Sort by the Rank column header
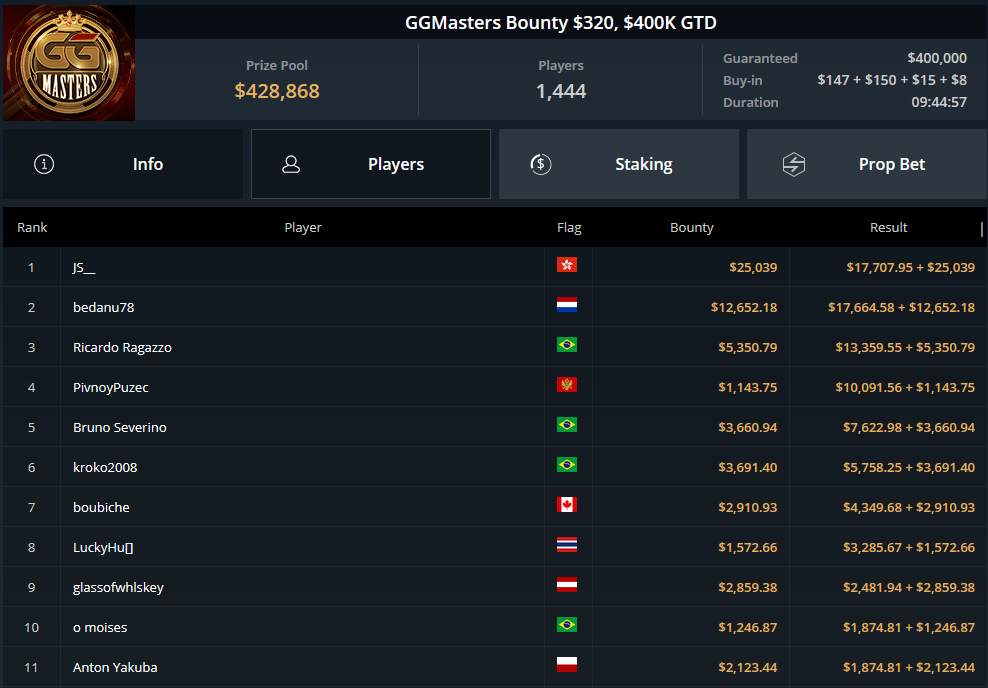This screenshot has width=988, height=688. 32,227
